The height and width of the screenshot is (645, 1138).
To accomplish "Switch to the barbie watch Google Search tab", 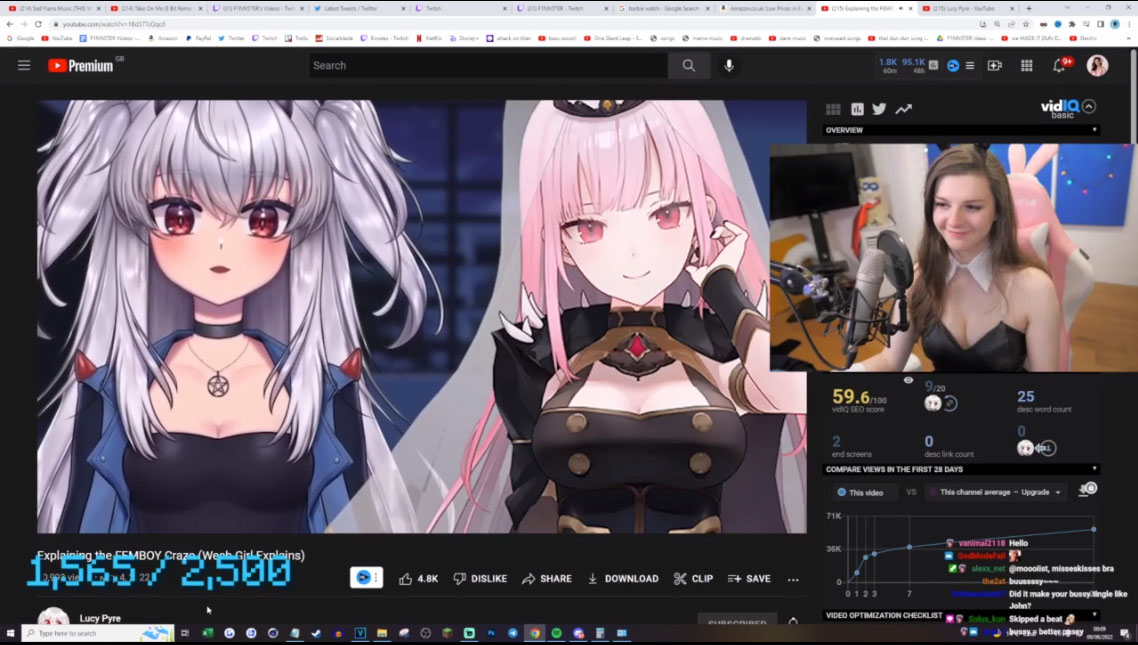I will [x=662, y=9].
